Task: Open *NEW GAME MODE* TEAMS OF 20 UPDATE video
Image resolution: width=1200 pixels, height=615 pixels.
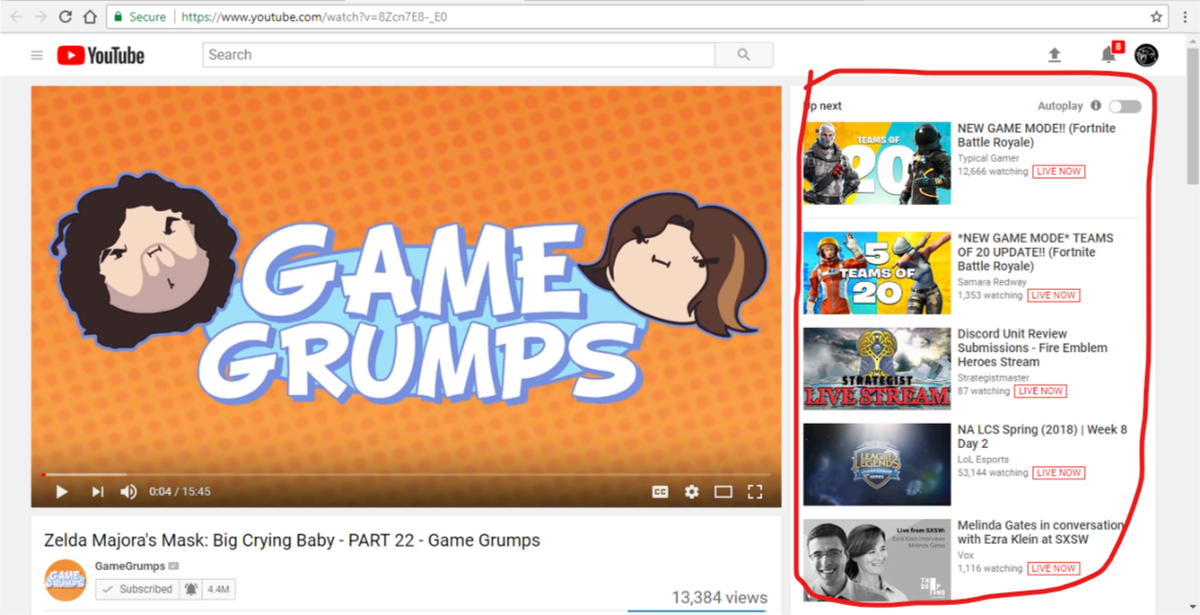Action: point(1036,252)
